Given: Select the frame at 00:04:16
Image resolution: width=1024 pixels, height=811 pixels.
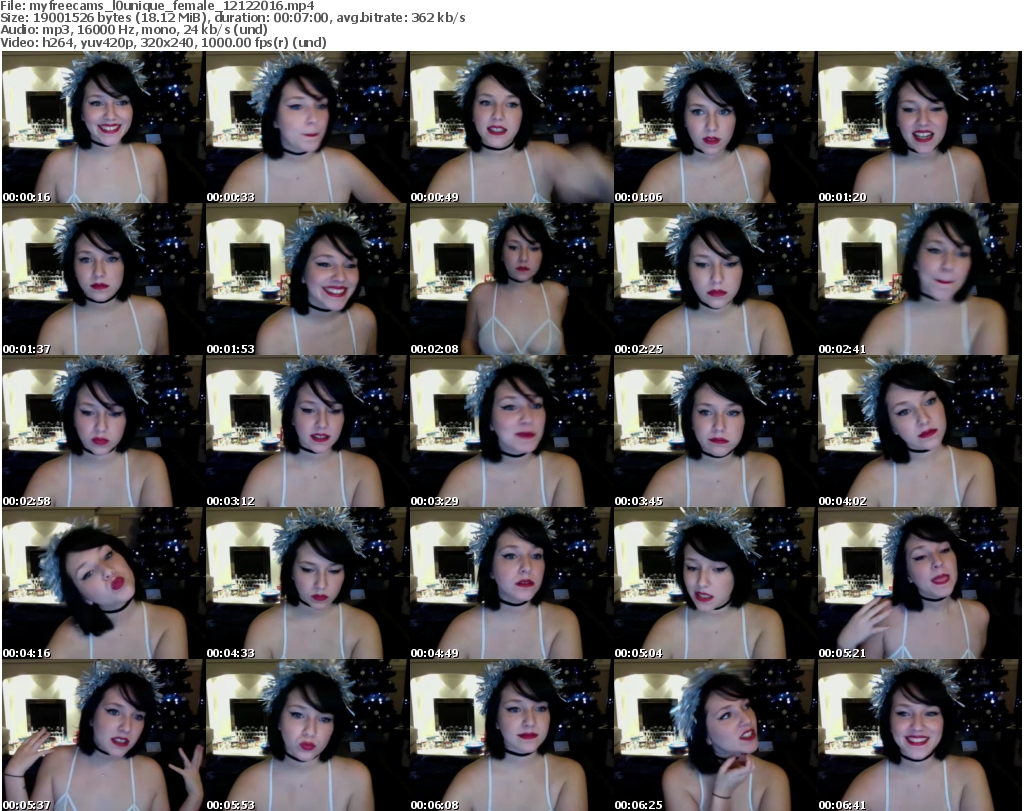Looking at the screenshot, I should 103,584.
